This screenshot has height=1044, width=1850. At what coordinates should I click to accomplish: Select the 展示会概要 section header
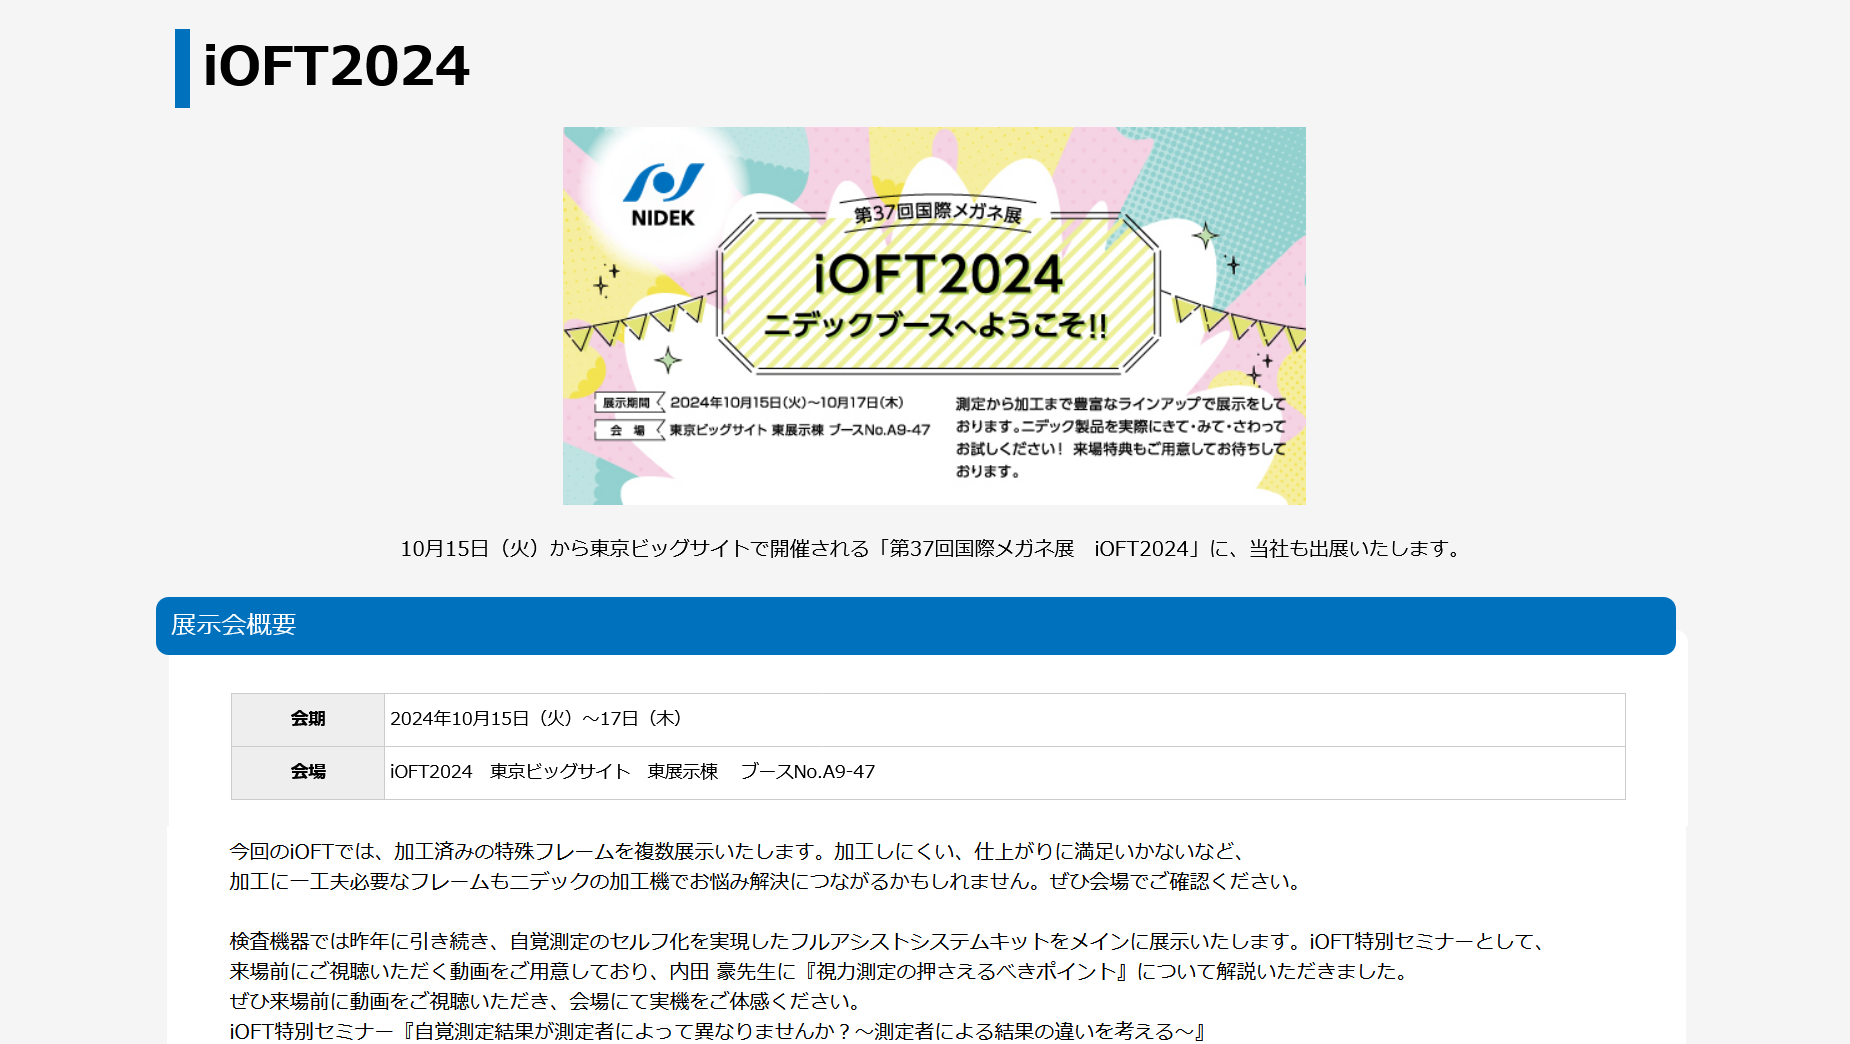coord(916,626)
